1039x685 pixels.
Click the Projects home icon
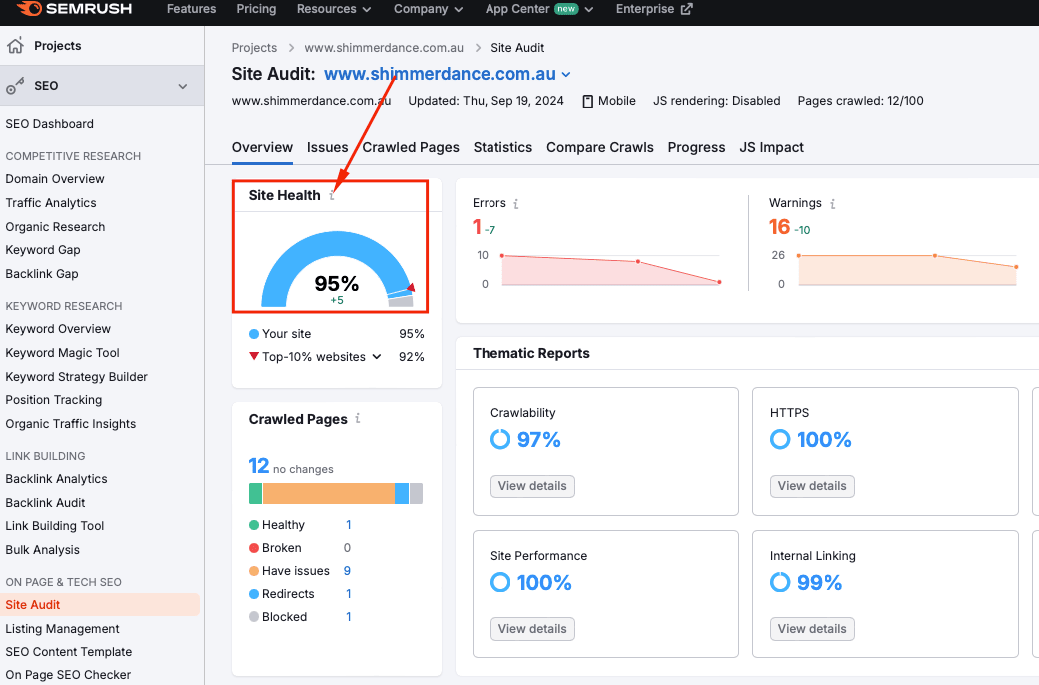click(15, 46)
